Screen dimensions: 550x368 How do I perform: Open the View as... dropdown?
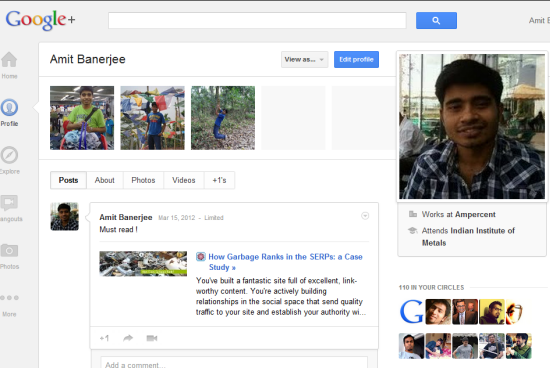(304, 60)
